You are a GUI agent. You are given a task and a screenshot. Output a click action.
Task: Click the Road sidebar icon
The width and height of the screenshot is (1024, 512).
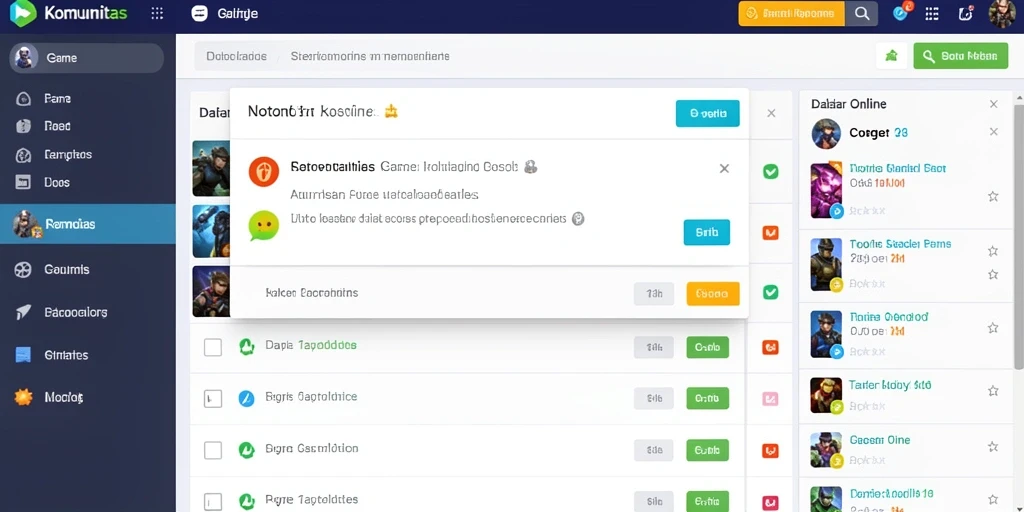(x=23, y=126)
